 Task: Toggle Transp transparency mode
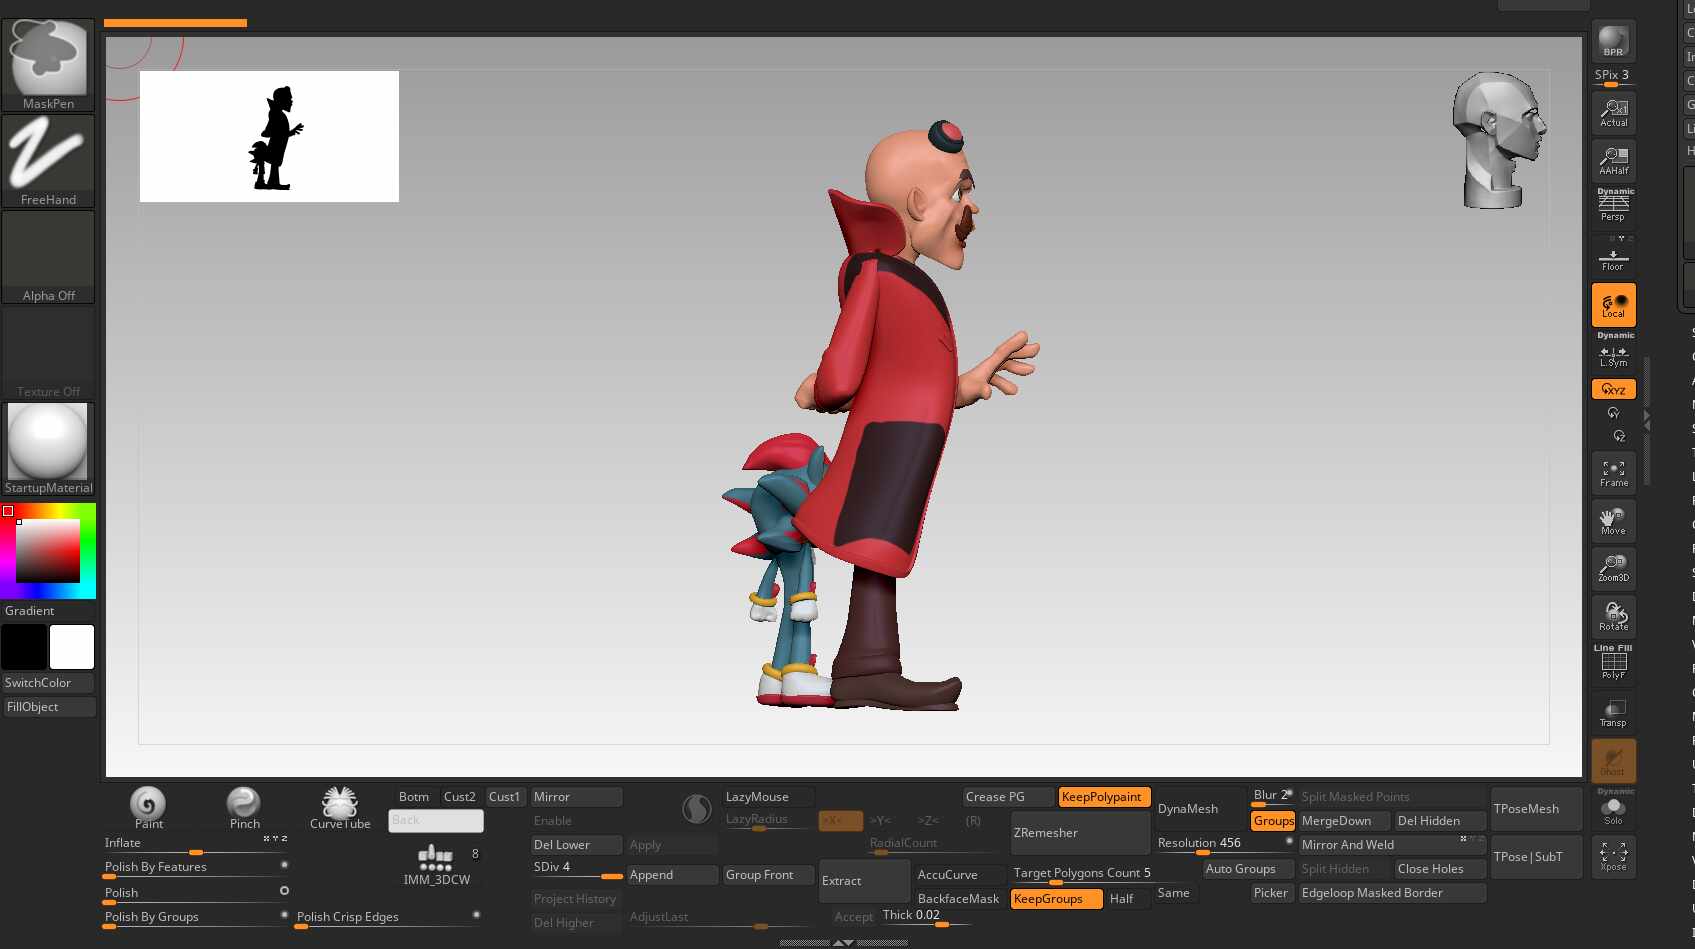pos(1613,713)
